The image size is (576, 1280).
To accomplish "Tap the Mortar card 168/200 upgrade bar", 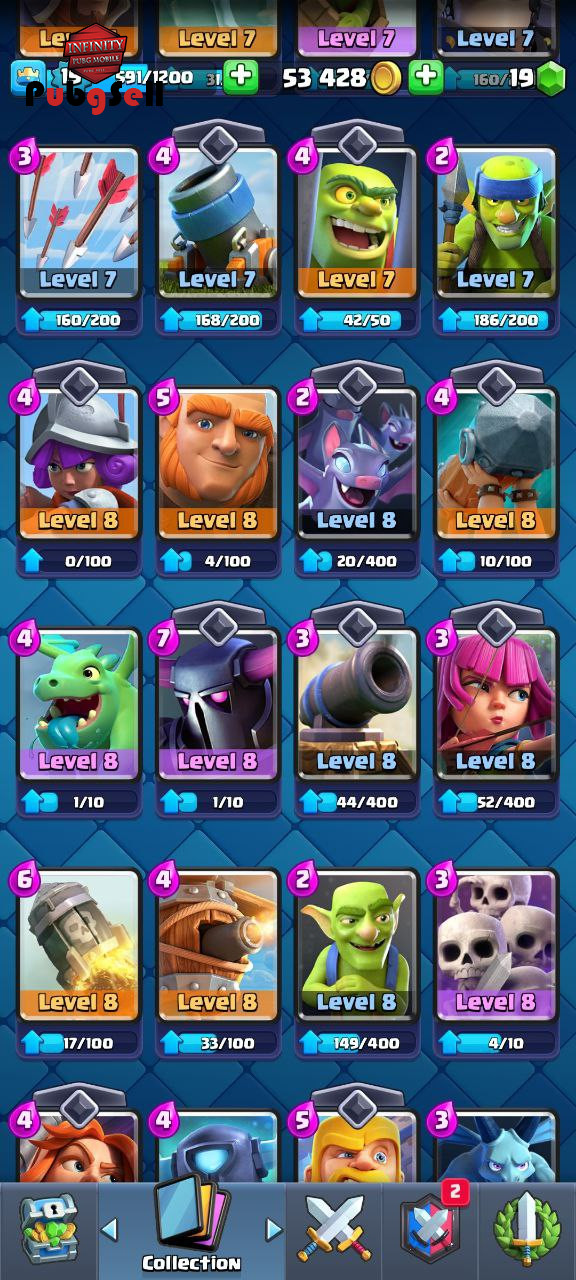I will point(217,320).
